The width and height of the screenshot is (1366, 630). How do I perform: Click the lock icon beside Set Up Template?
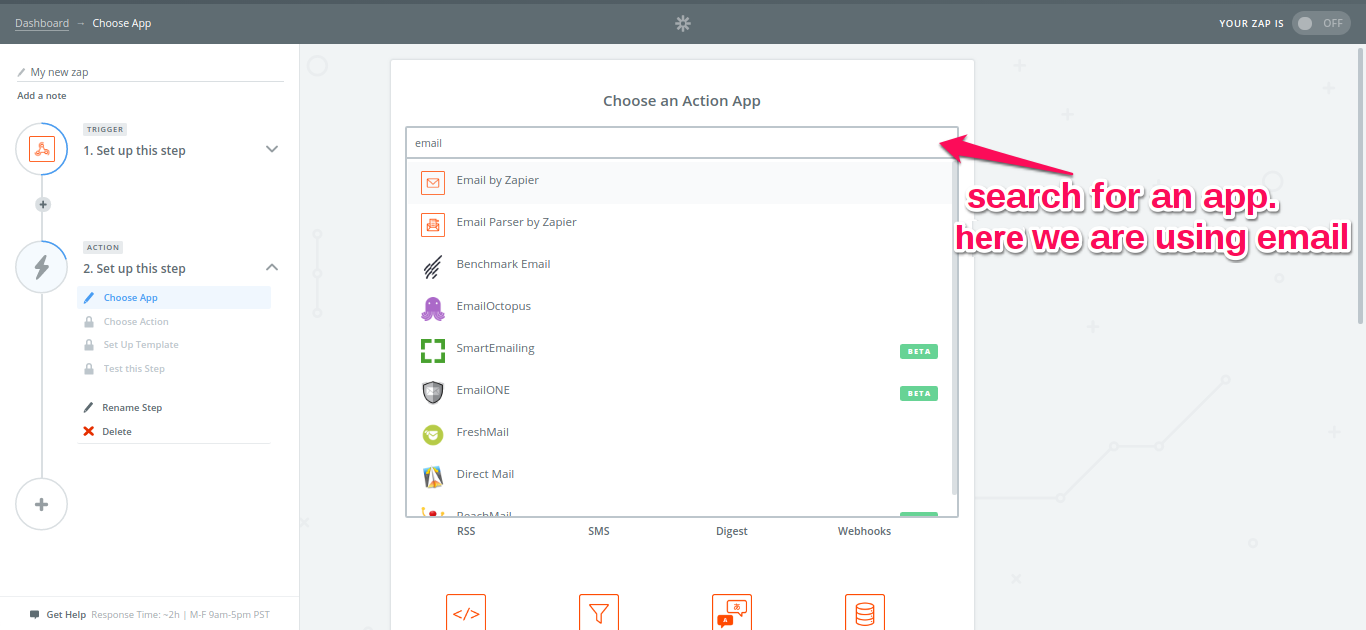tap(89, 345)
